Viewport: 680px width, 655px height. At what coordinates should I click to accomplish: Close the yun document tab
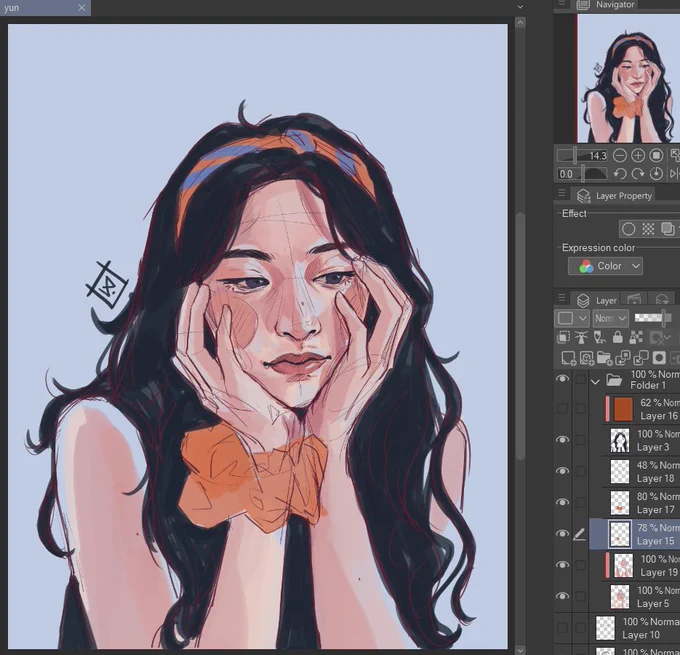[x=82, y=8]
